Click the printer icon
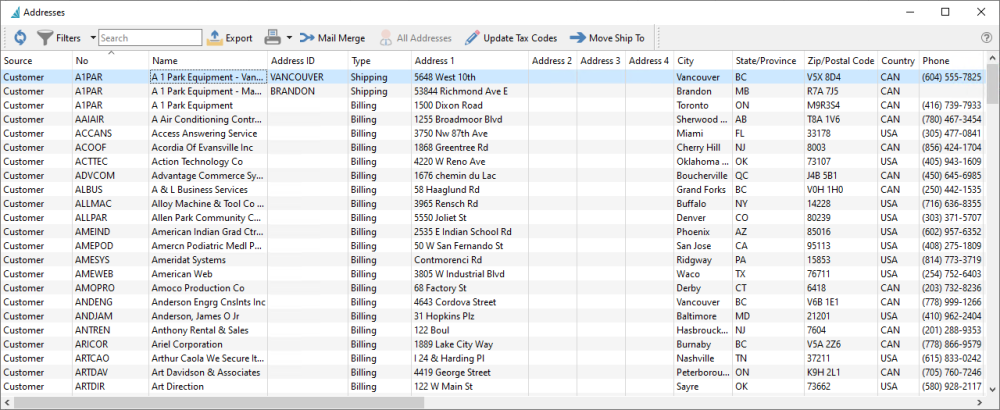 point(273,38)
